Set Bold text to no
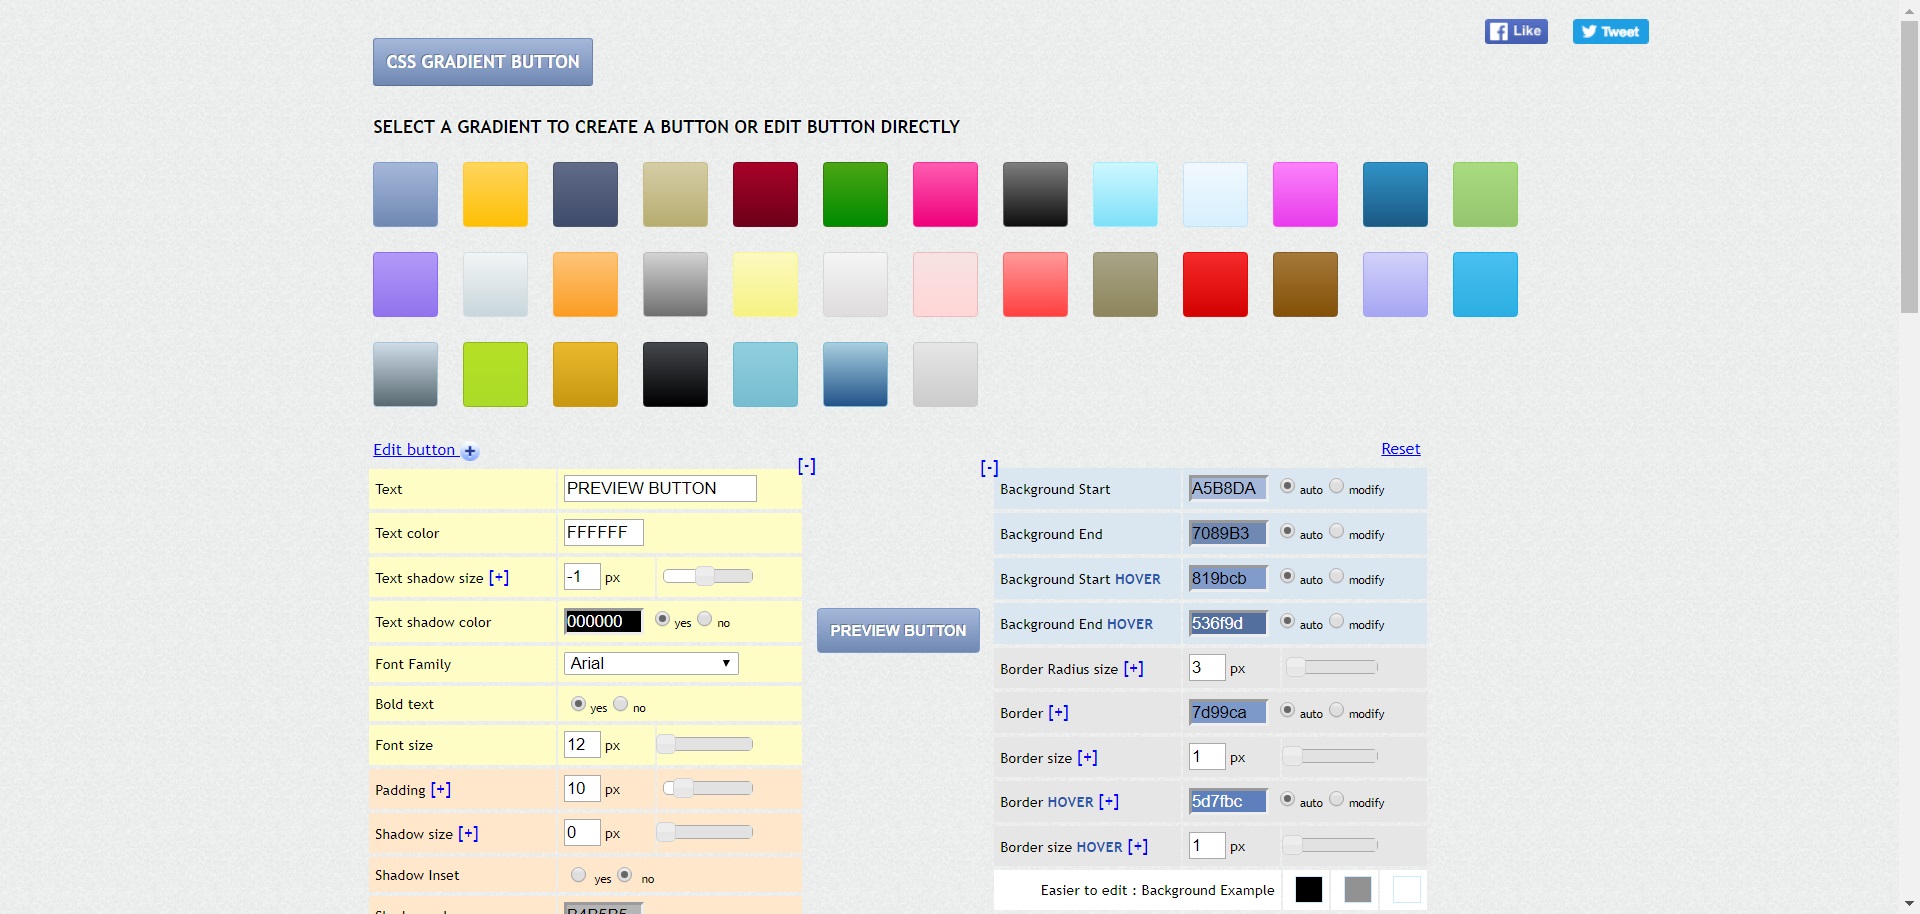 pyautogui.click(x=621, y=704)
